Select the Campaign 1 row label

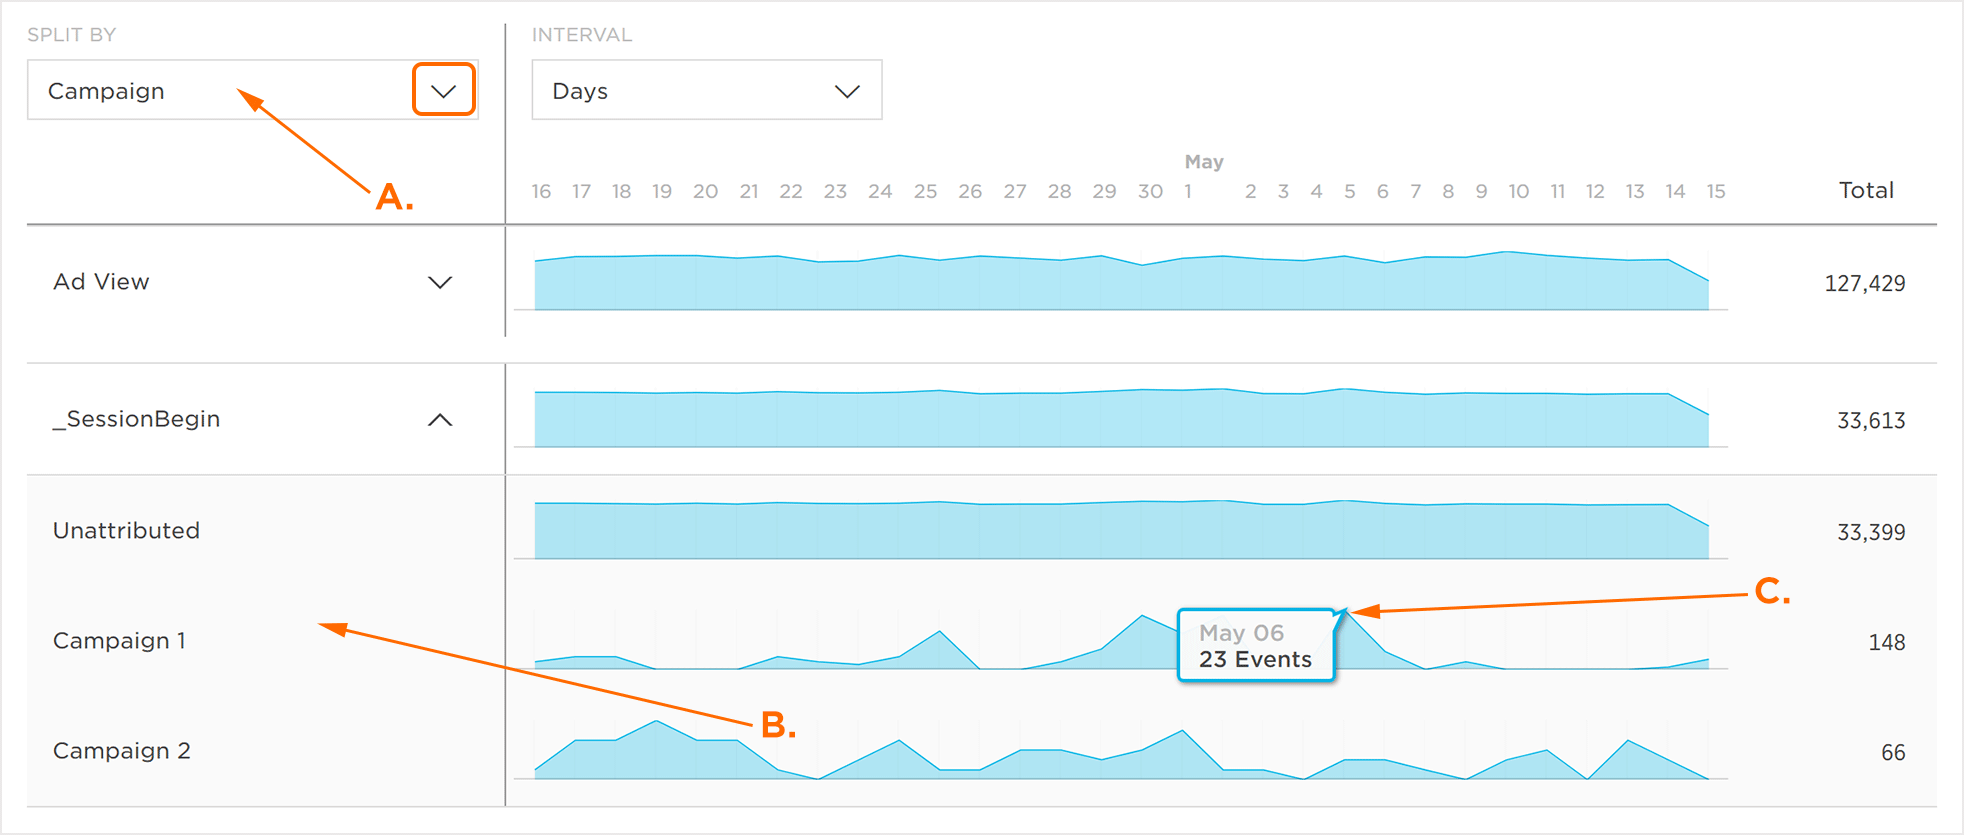click(x=119, y=641)
